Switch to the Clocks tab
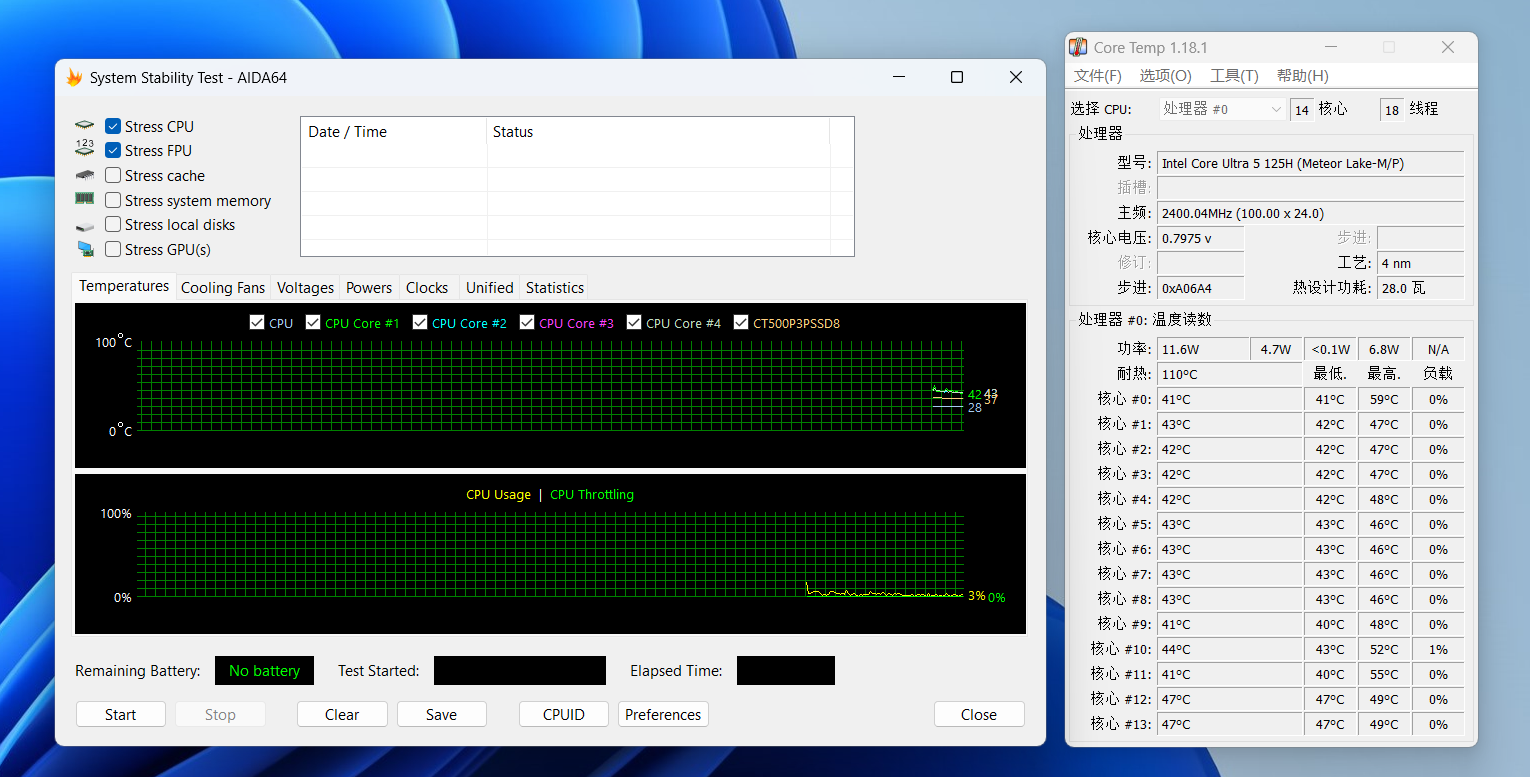This screenshot has height=777, width=1530. 427,287
